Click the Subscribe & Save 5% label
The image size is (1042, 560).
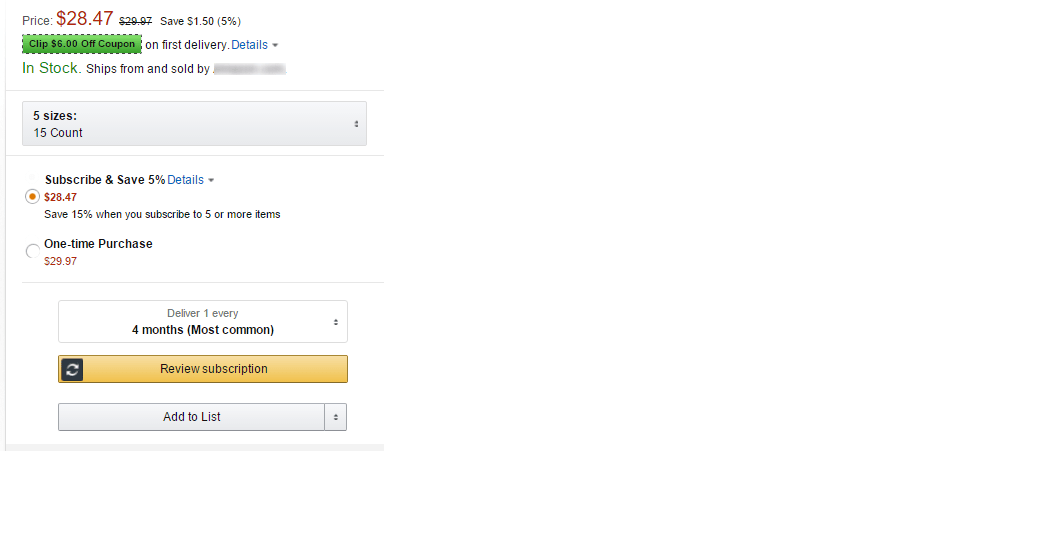point(105,180)
